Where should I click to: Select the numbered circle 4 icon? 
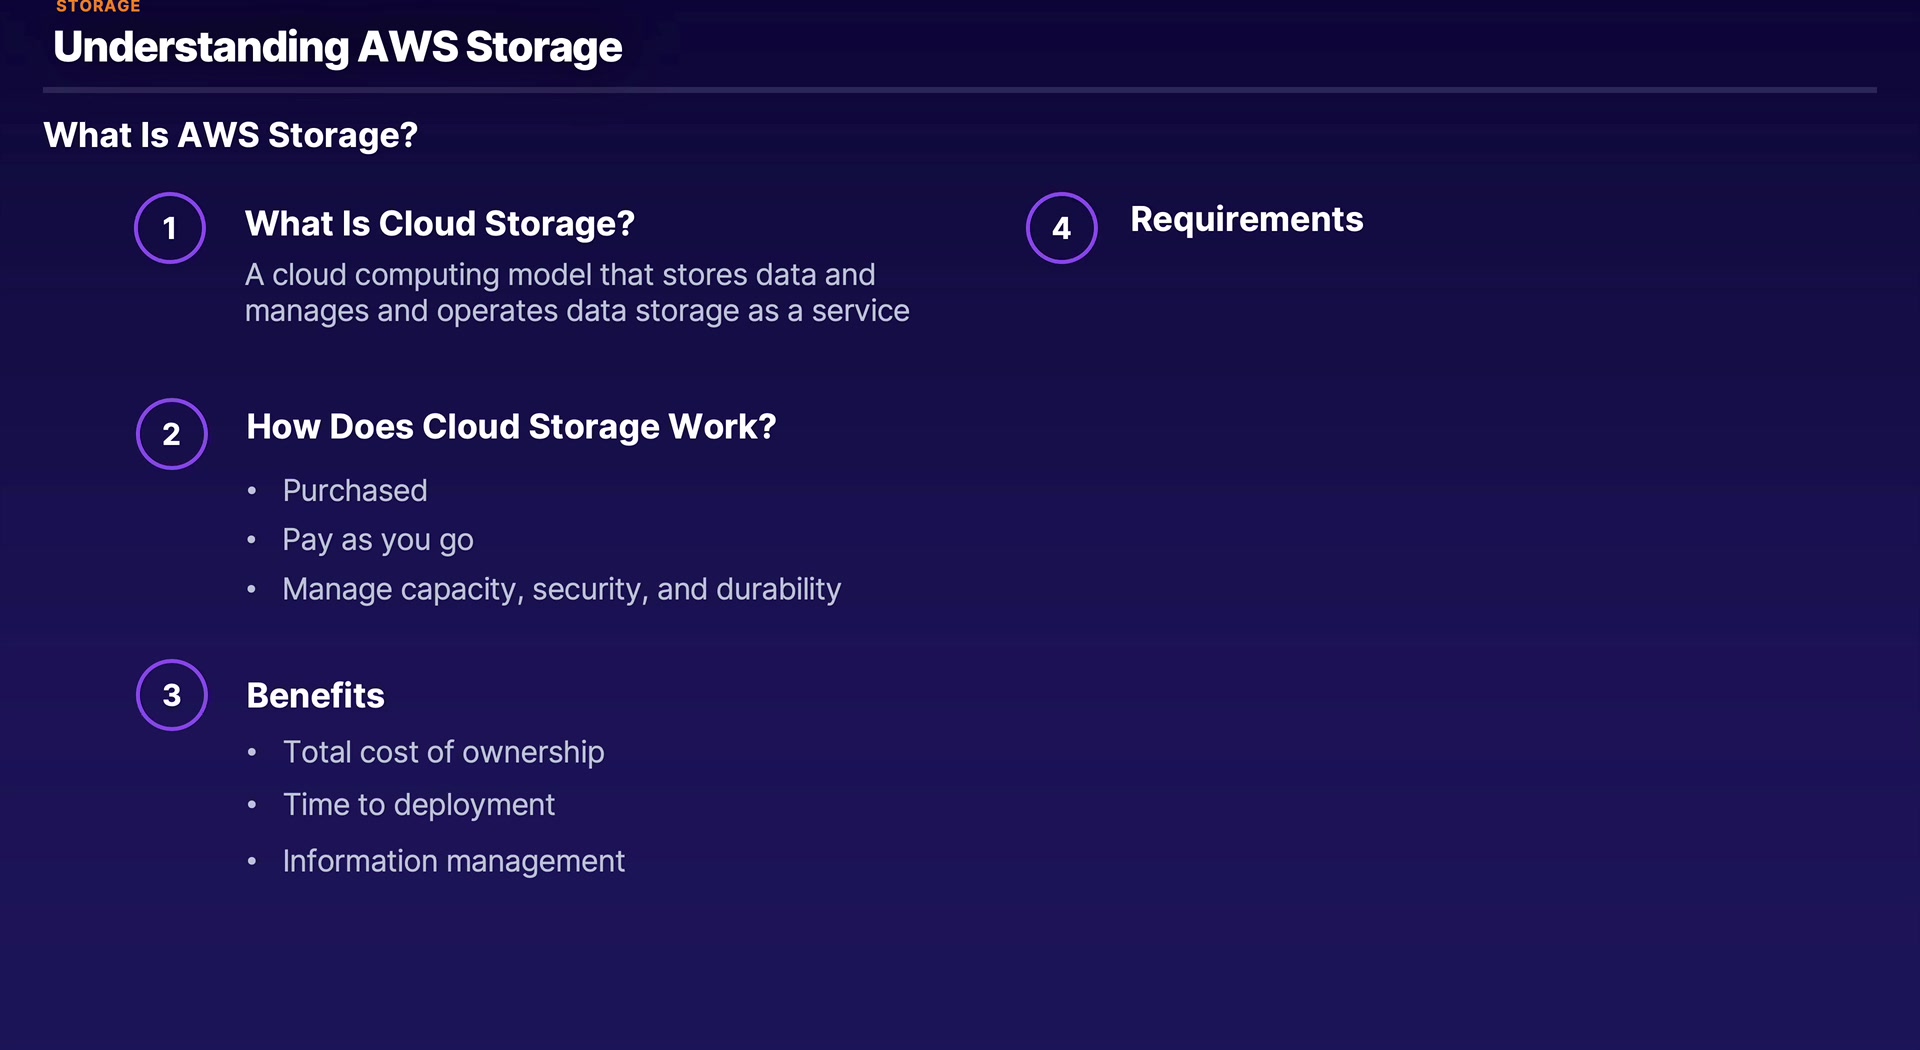click(1062, 228)
